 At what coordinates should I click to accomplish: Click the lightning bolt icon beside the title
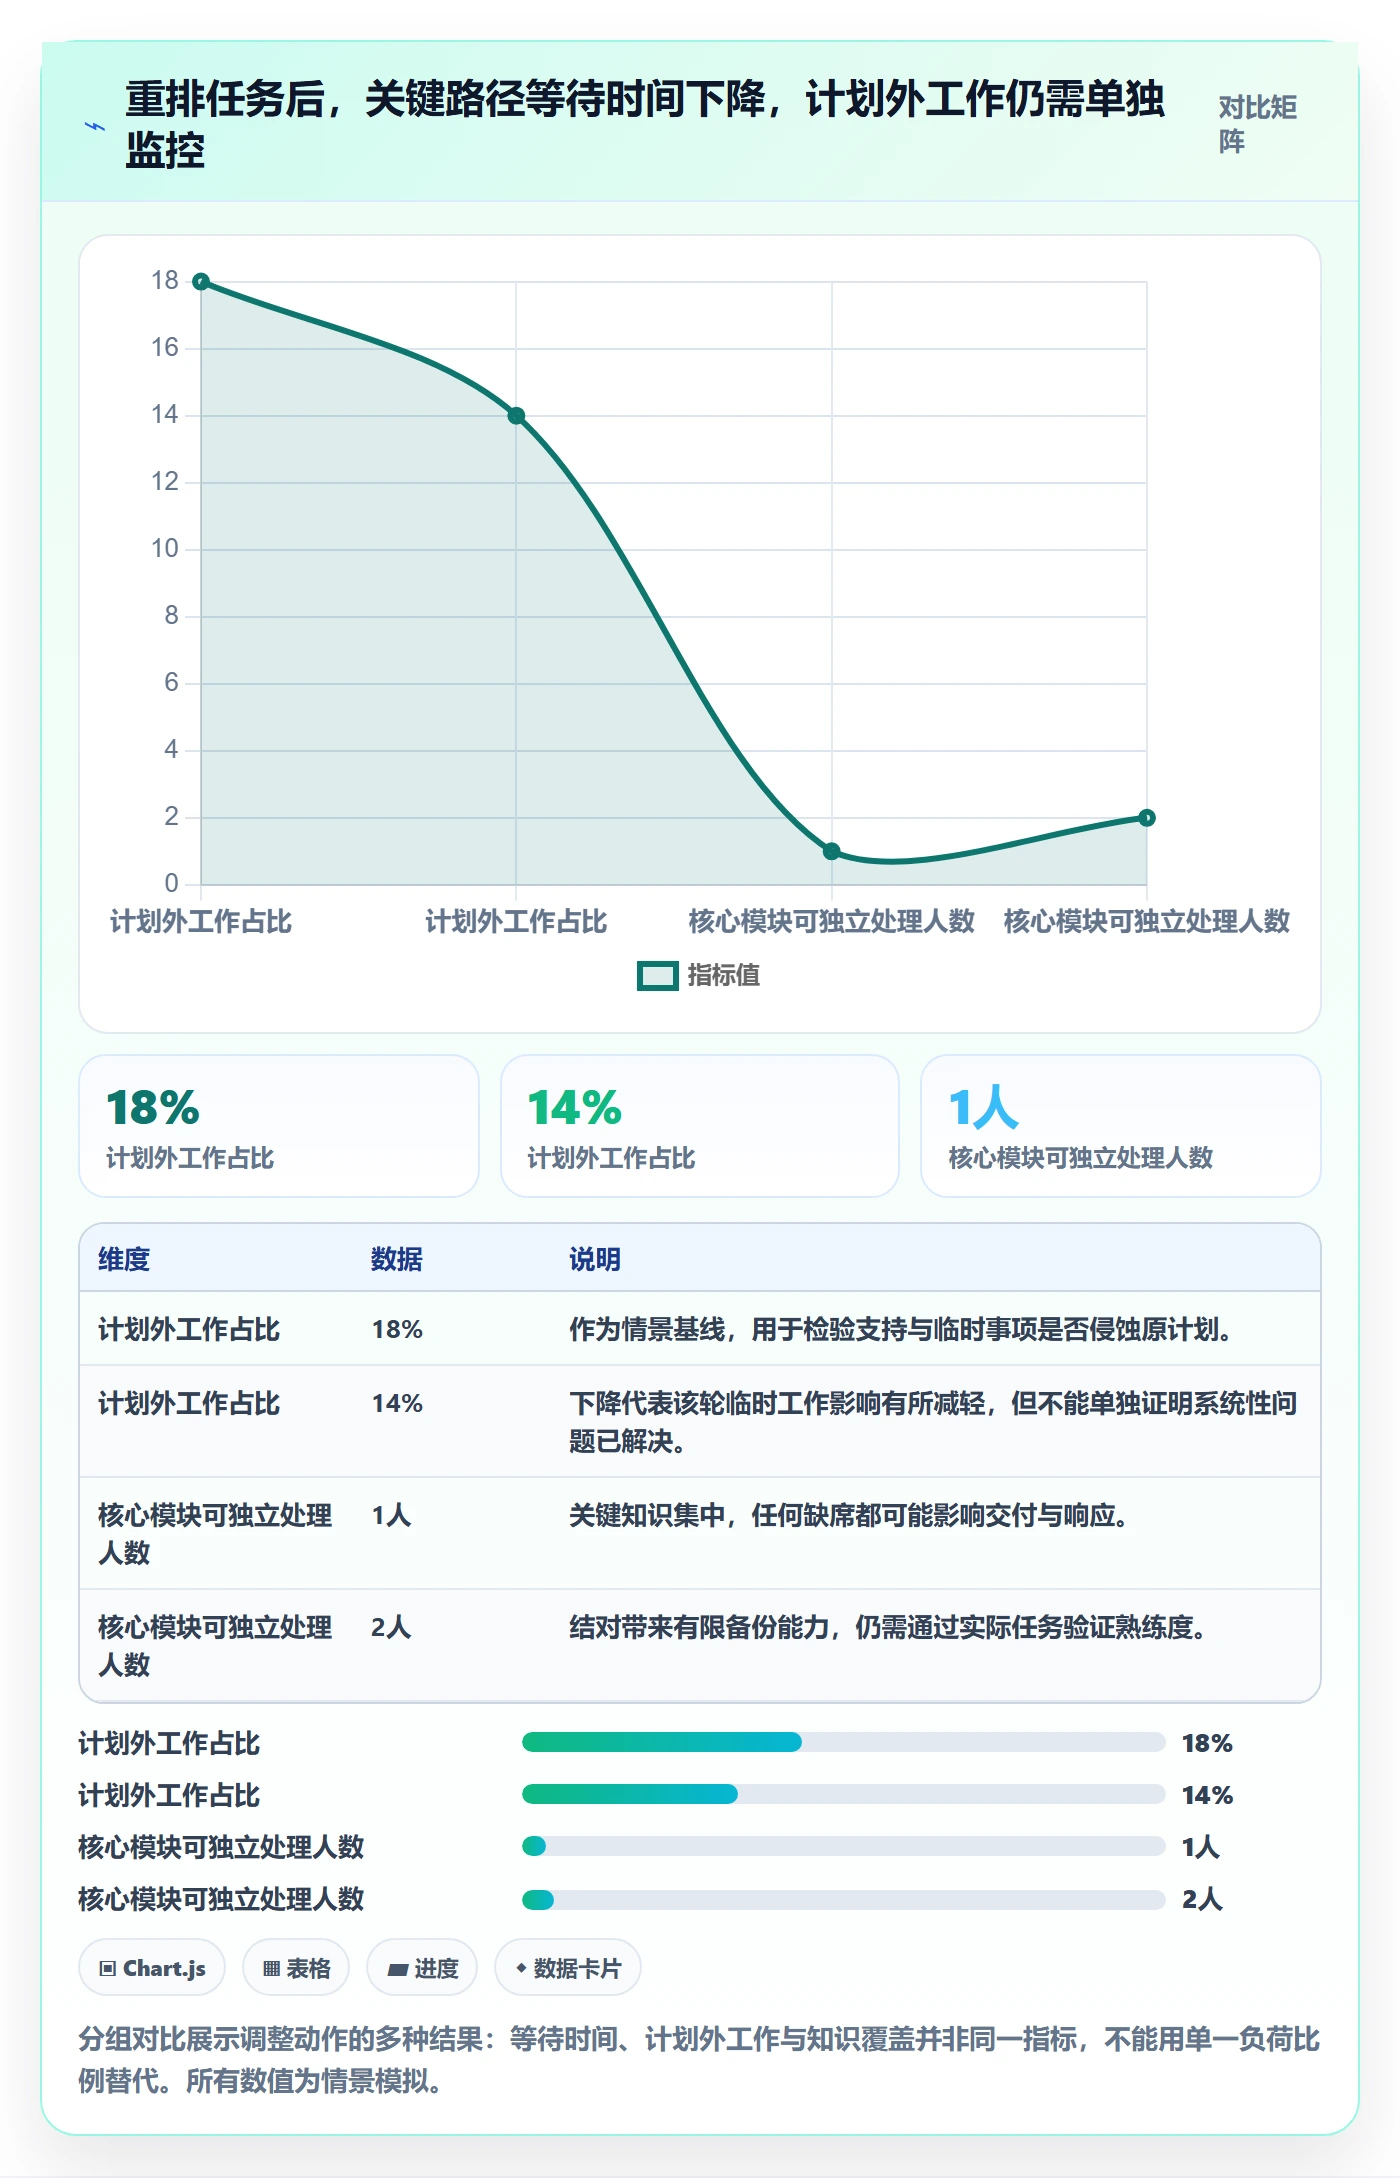tap(95, 126)
